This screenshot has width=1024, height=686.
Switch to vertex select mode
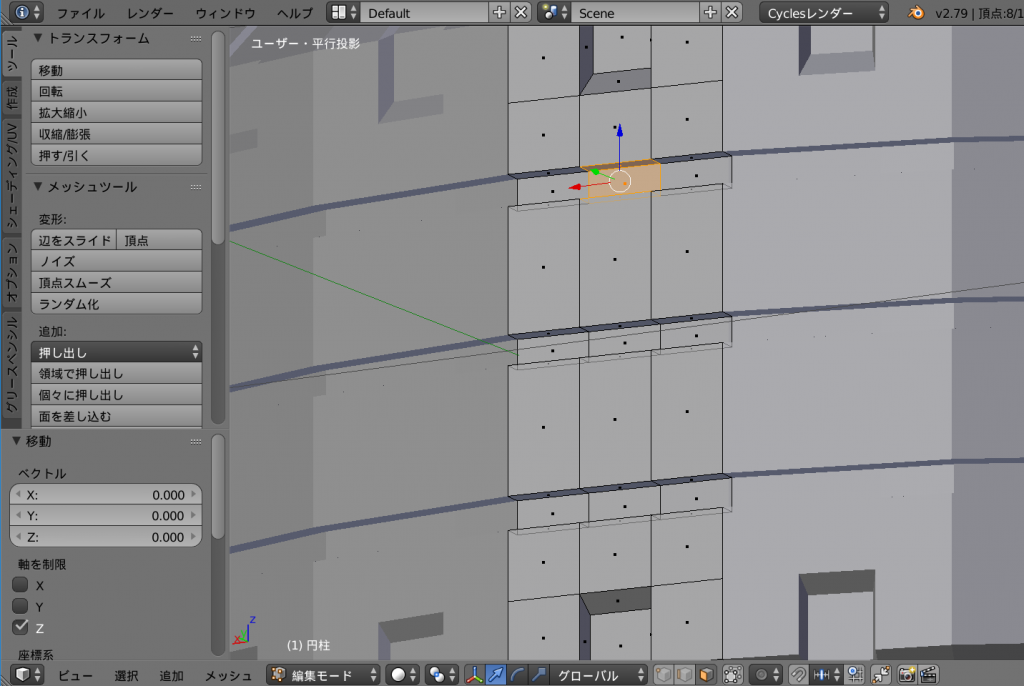(x=663, y=675)
